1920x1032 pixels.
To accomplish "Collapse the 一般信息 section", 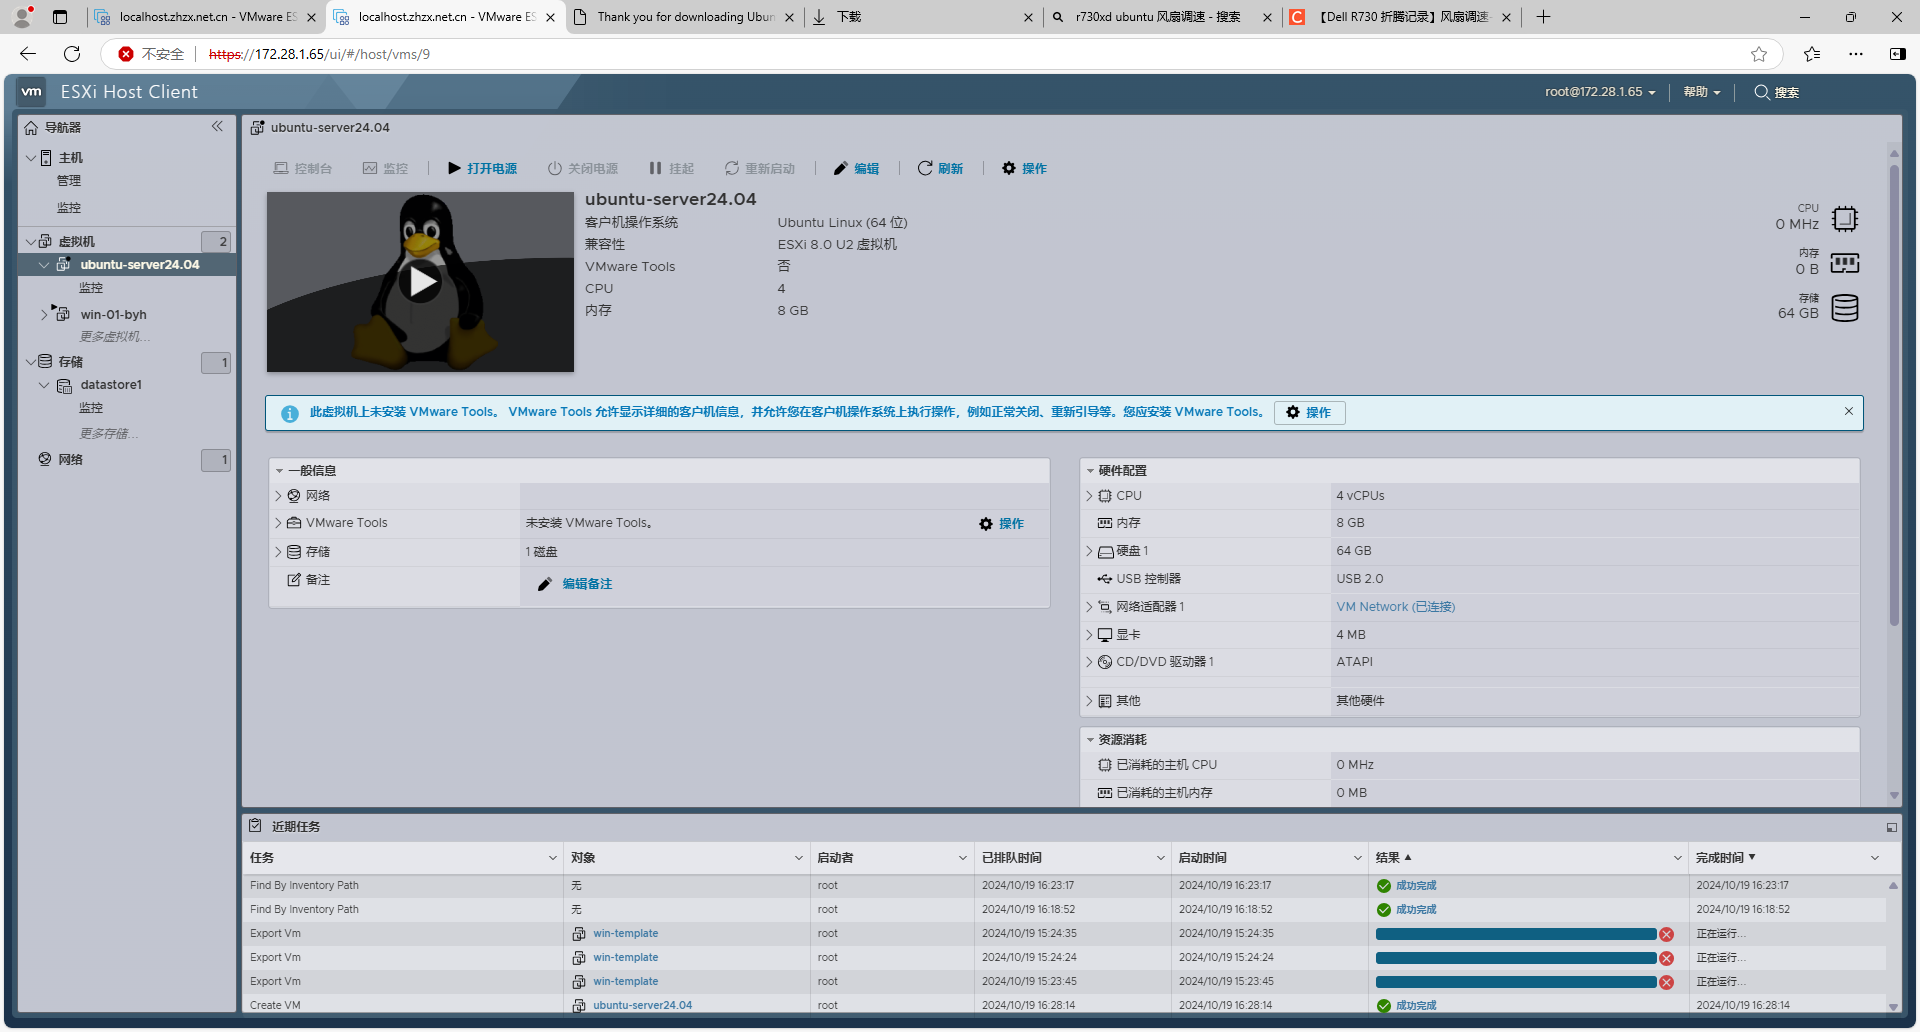I will [x=280, y=471].
